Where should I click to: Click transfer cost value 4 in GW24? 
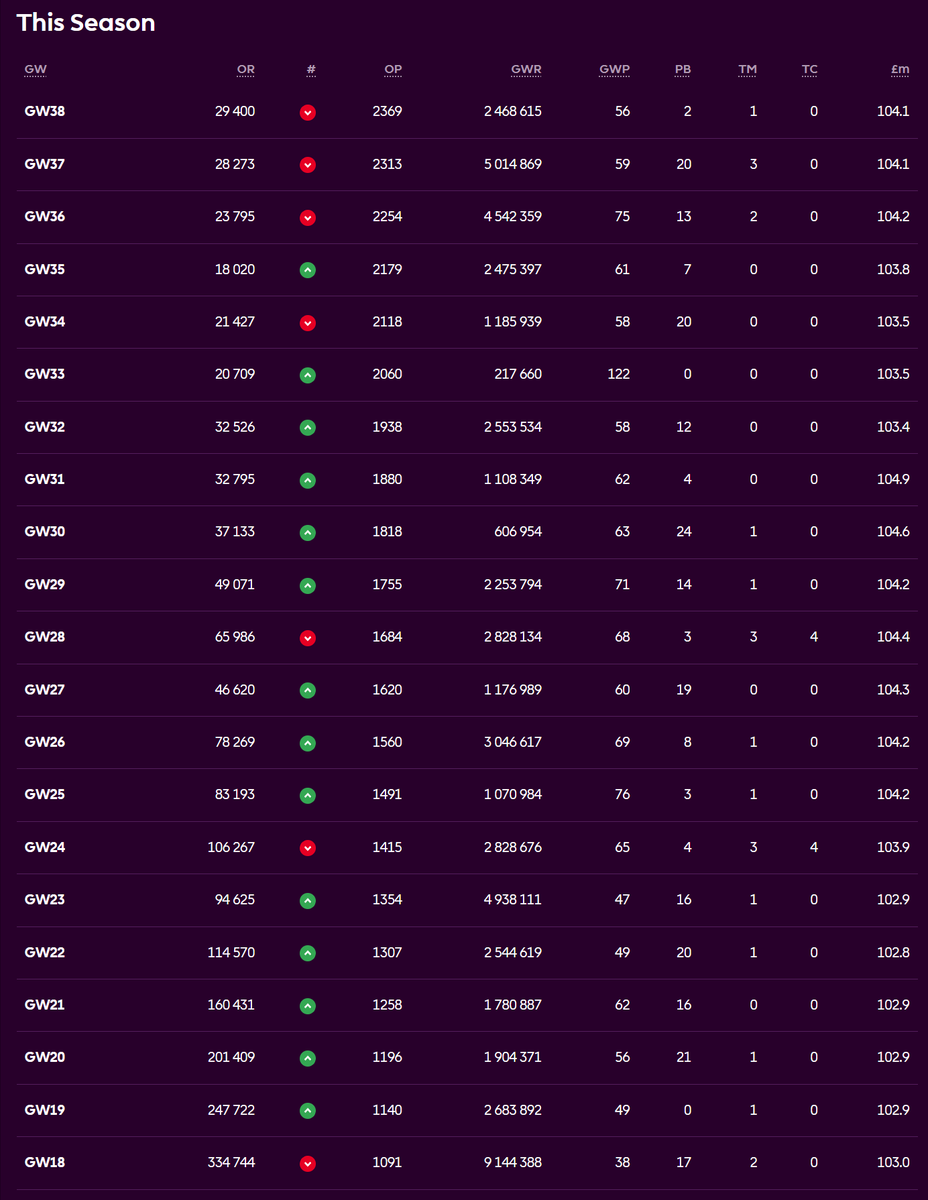(x=814, y=847)
